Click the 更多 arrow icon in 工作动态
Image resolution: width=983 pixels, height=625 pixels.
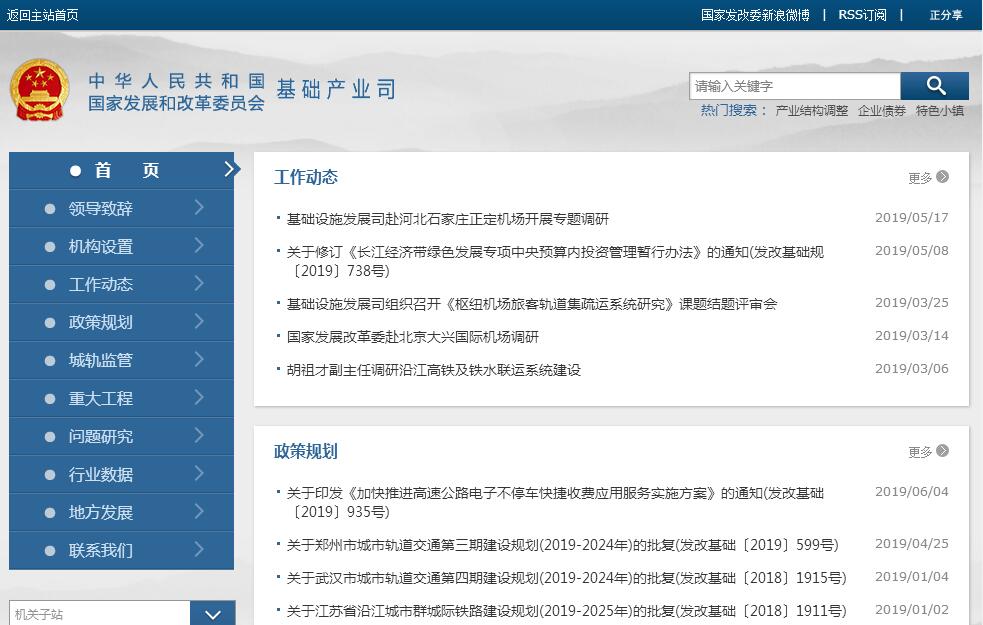point(942,177)
